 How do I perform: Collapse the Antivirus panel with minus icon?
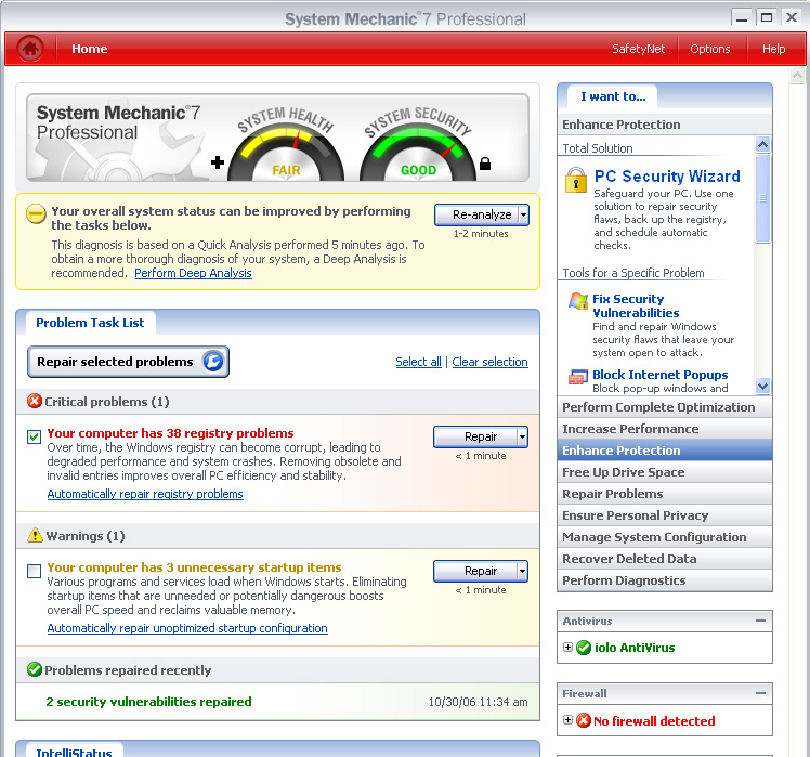tap(760, 620)
